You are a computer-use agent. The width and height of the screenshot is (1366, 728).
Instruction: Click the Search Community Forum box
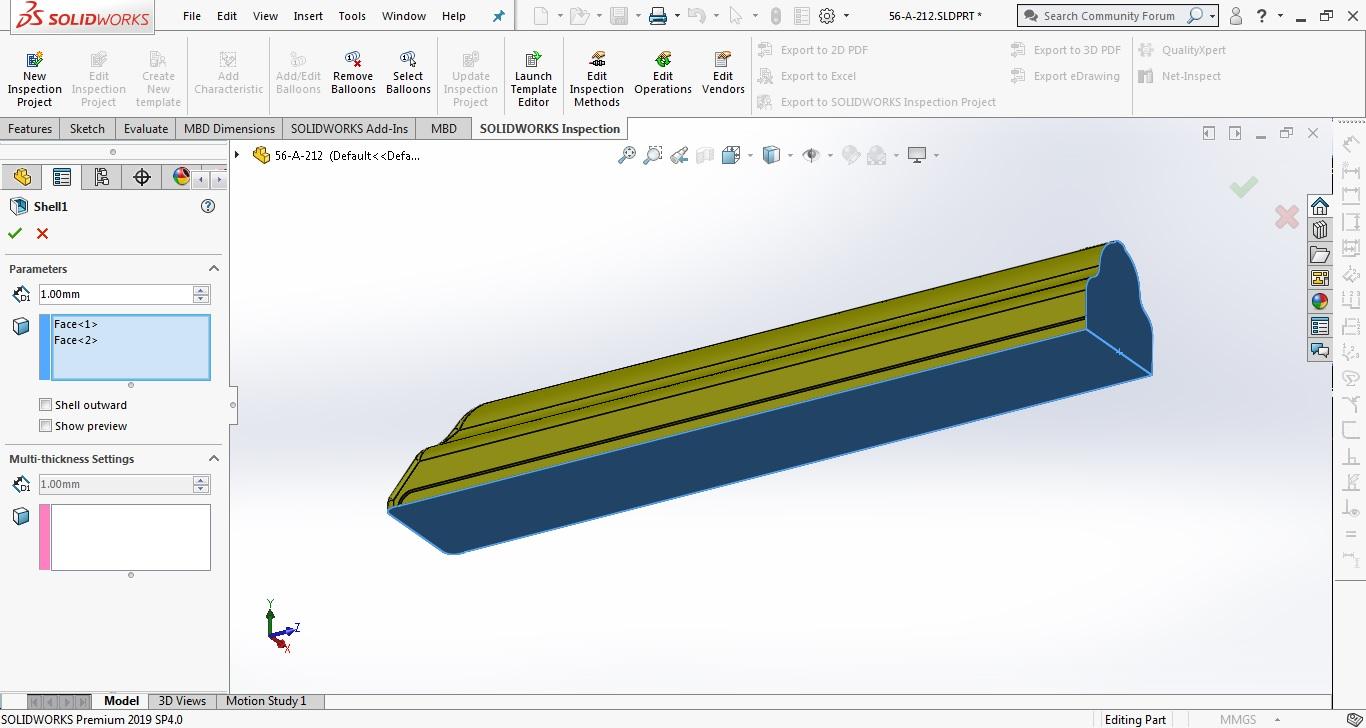point(1108,16)
